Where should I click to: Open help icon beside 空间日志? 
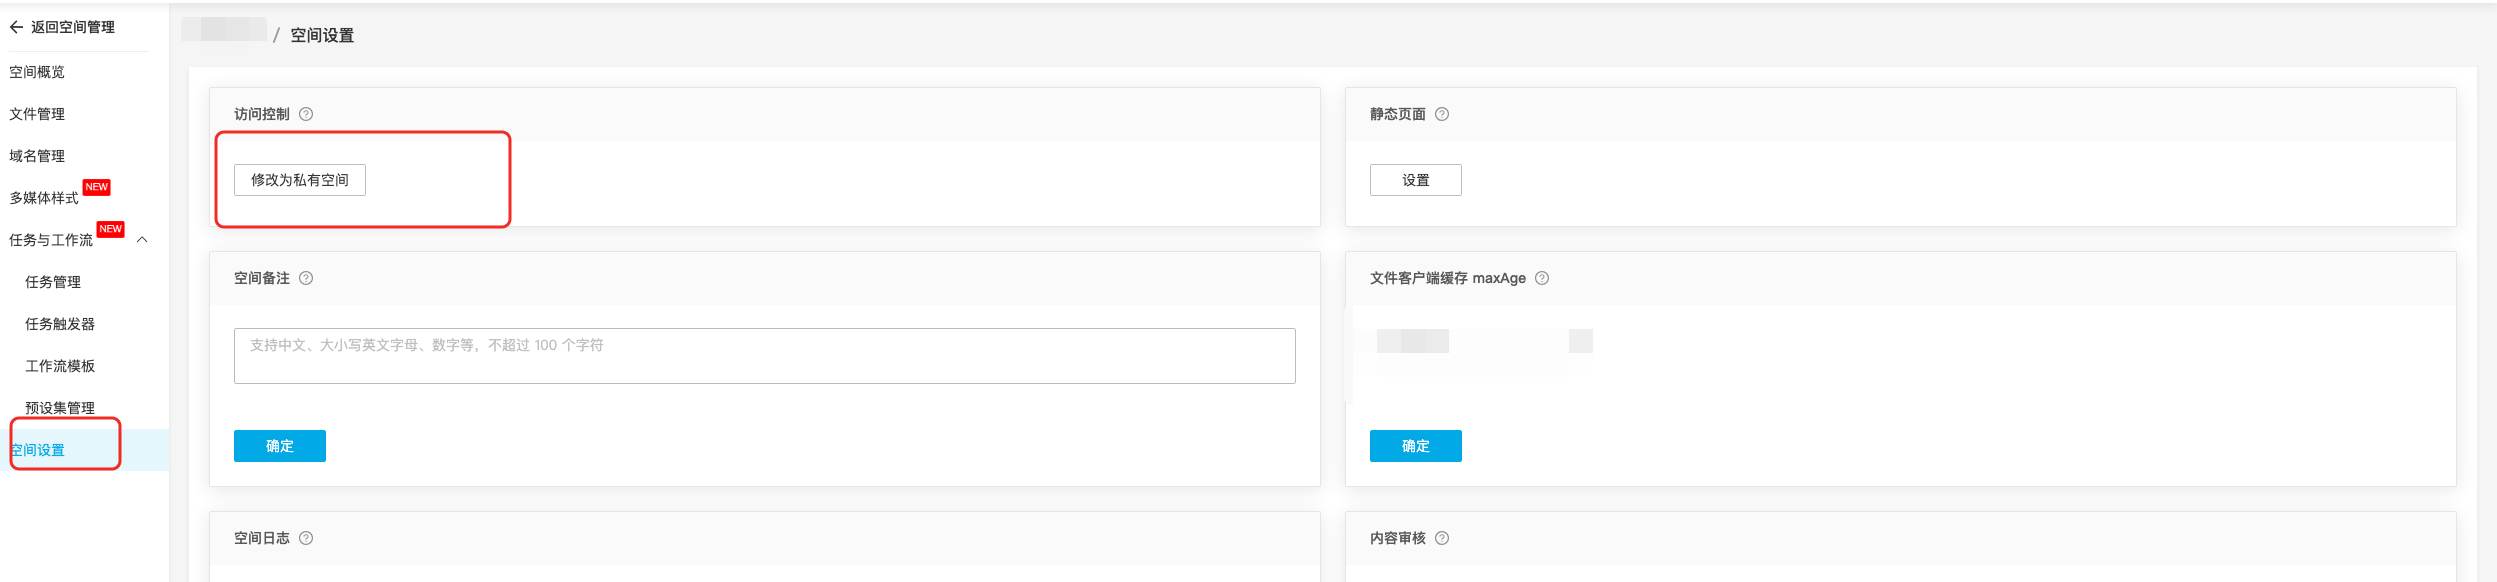point(306,538)
